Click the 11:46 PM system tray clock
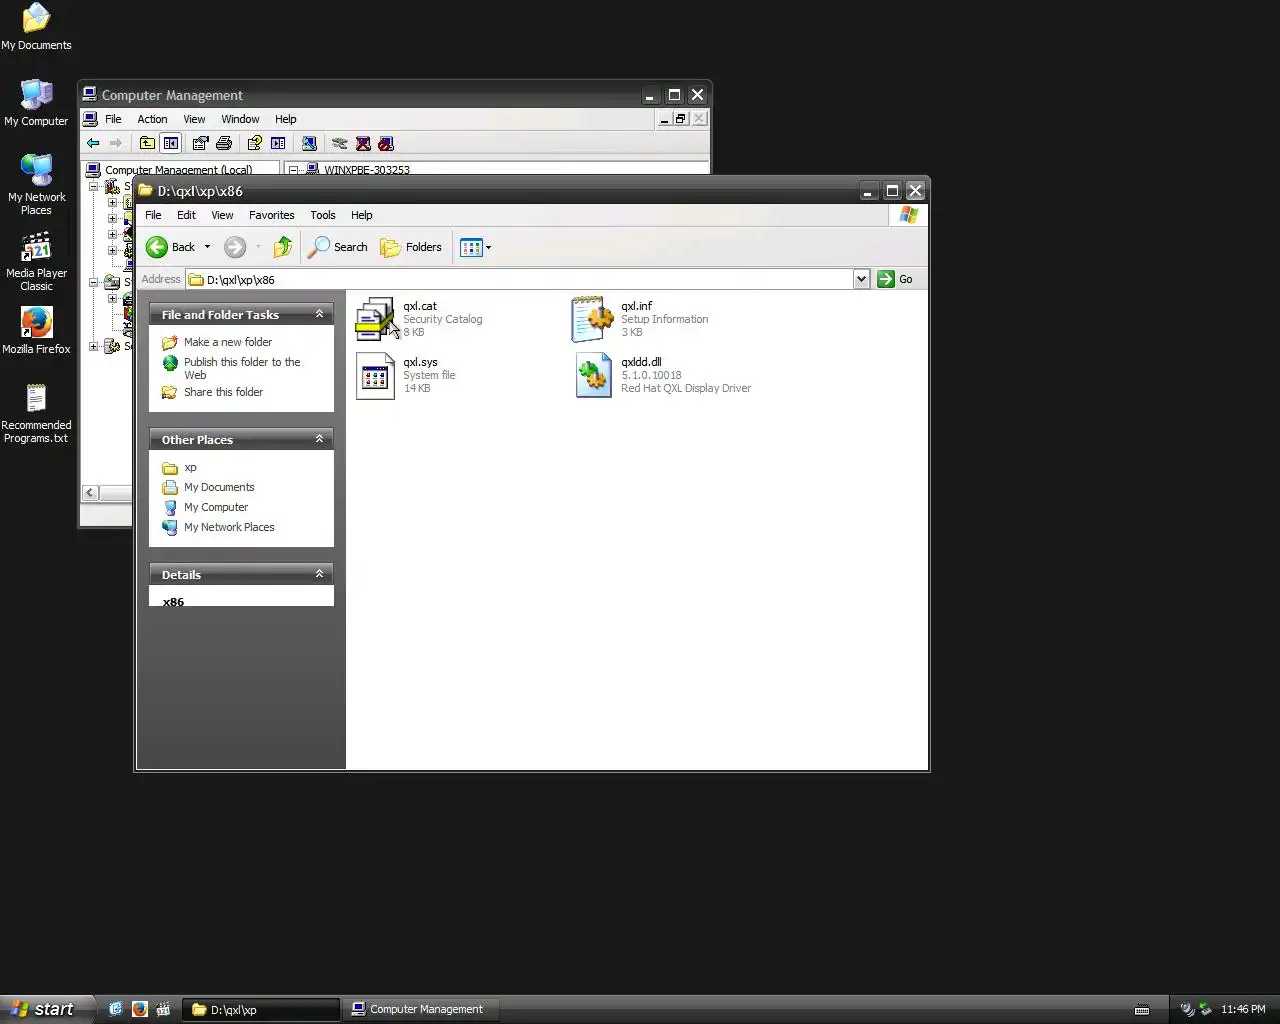This screenshot has height=1024, width=1280. [x=1243, y=1009]
